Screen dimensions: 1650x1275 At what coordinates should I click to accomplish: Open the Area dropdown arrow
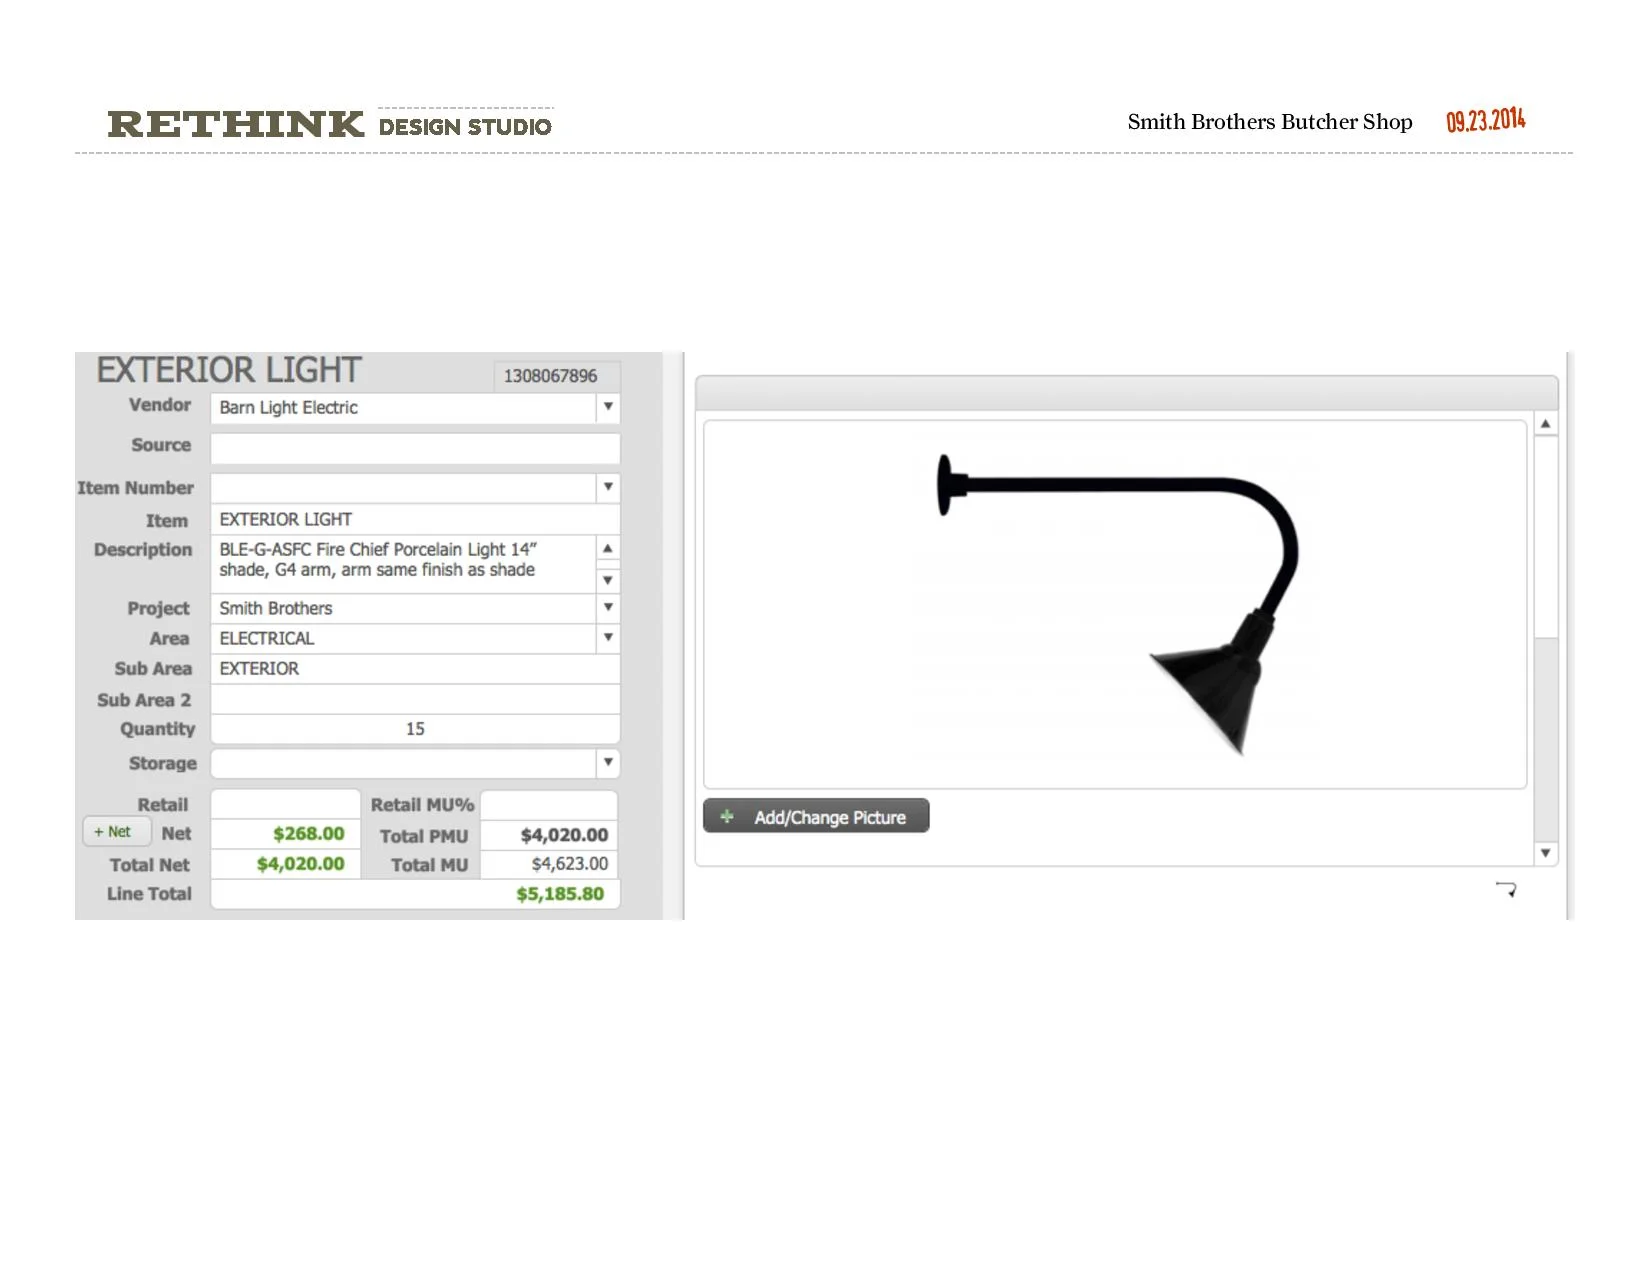pyautogui.click(x=608, y=638)
